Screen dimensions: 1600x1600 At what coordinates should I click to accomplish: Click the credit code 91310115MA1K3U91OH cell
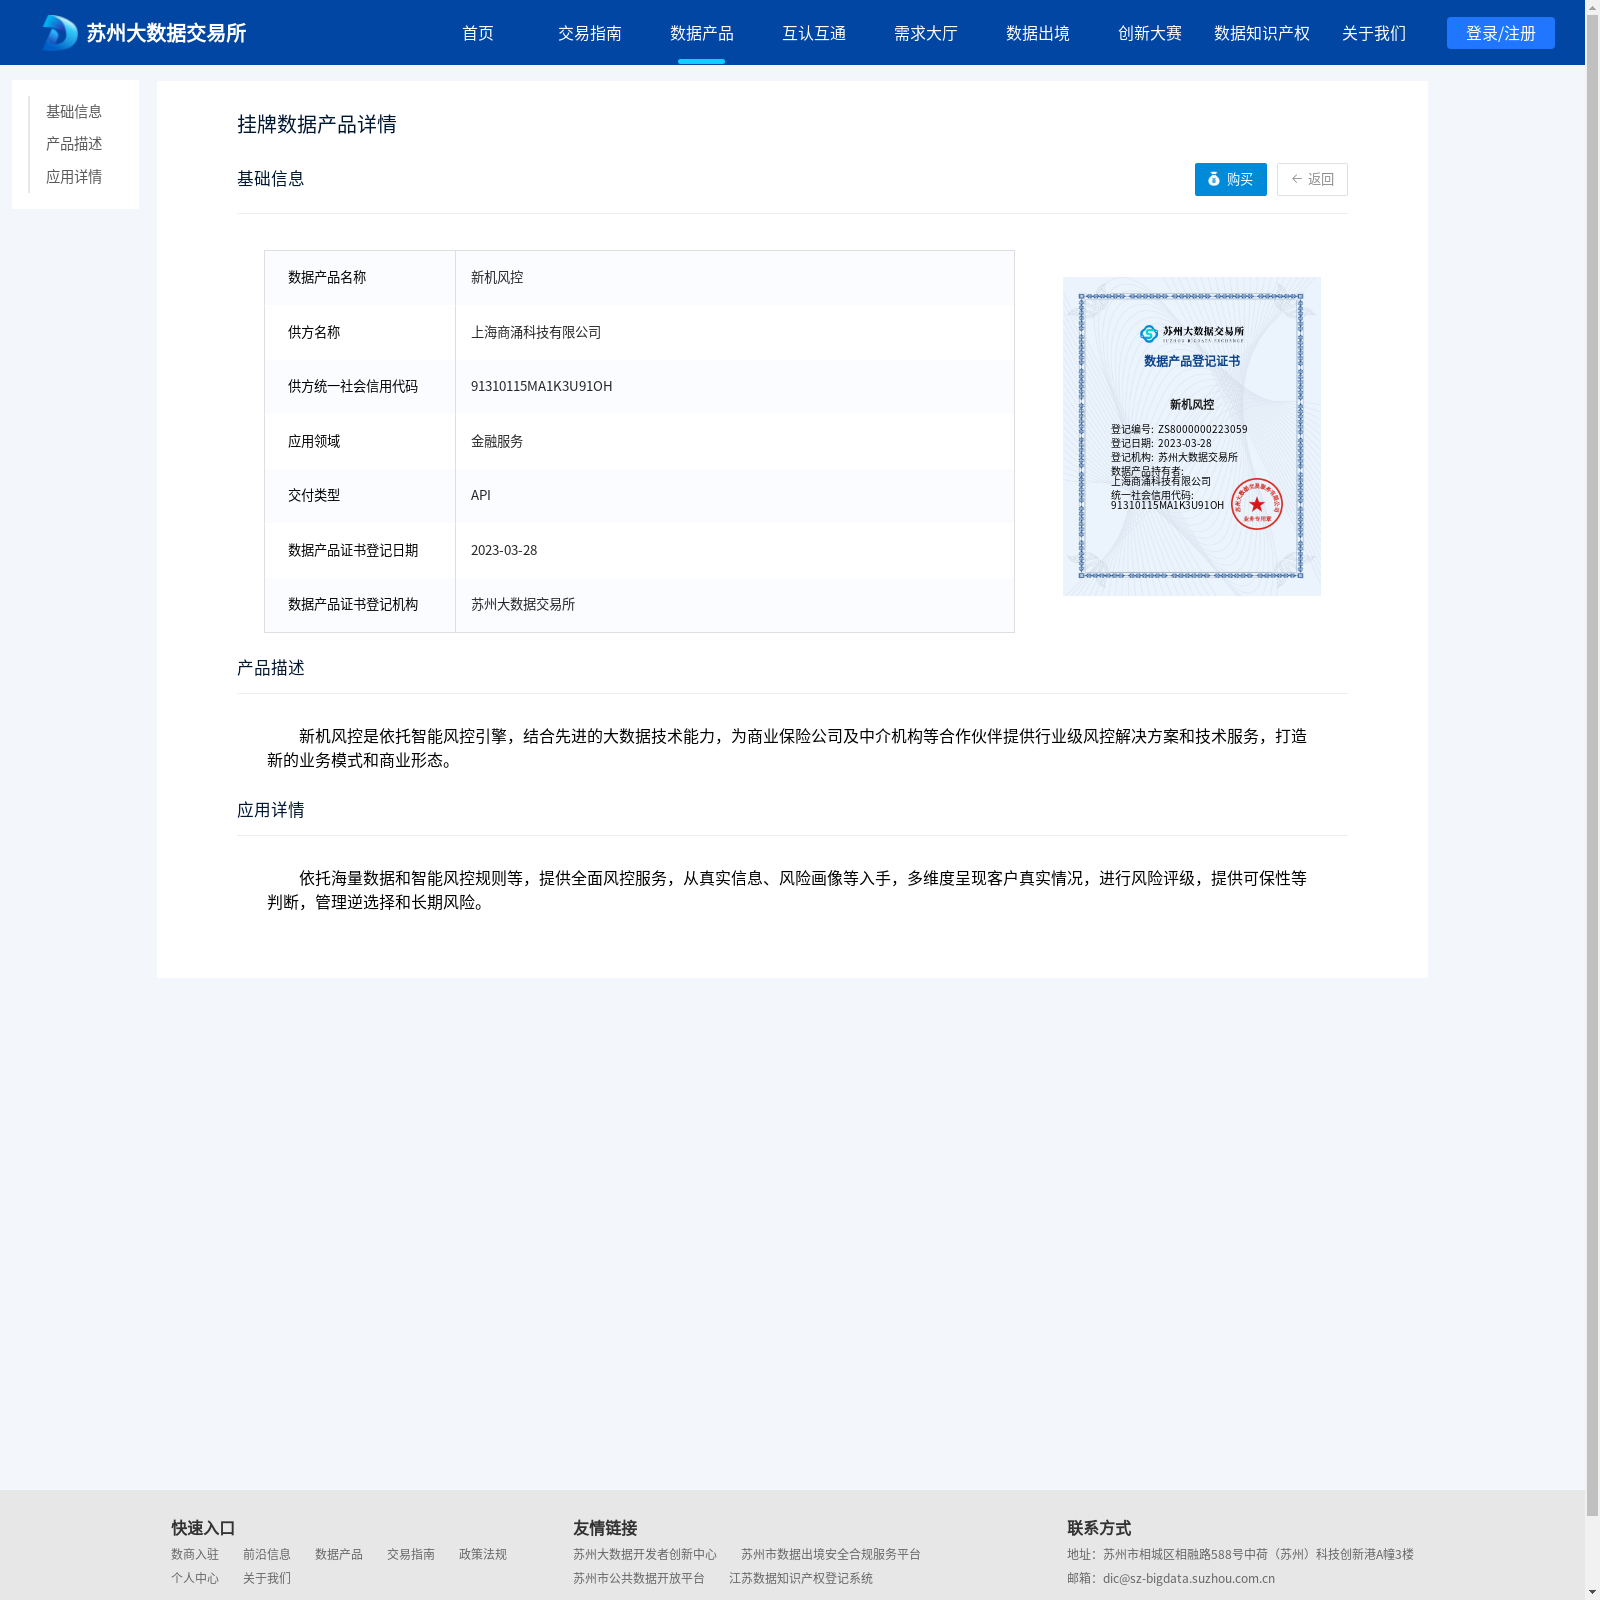735,386
